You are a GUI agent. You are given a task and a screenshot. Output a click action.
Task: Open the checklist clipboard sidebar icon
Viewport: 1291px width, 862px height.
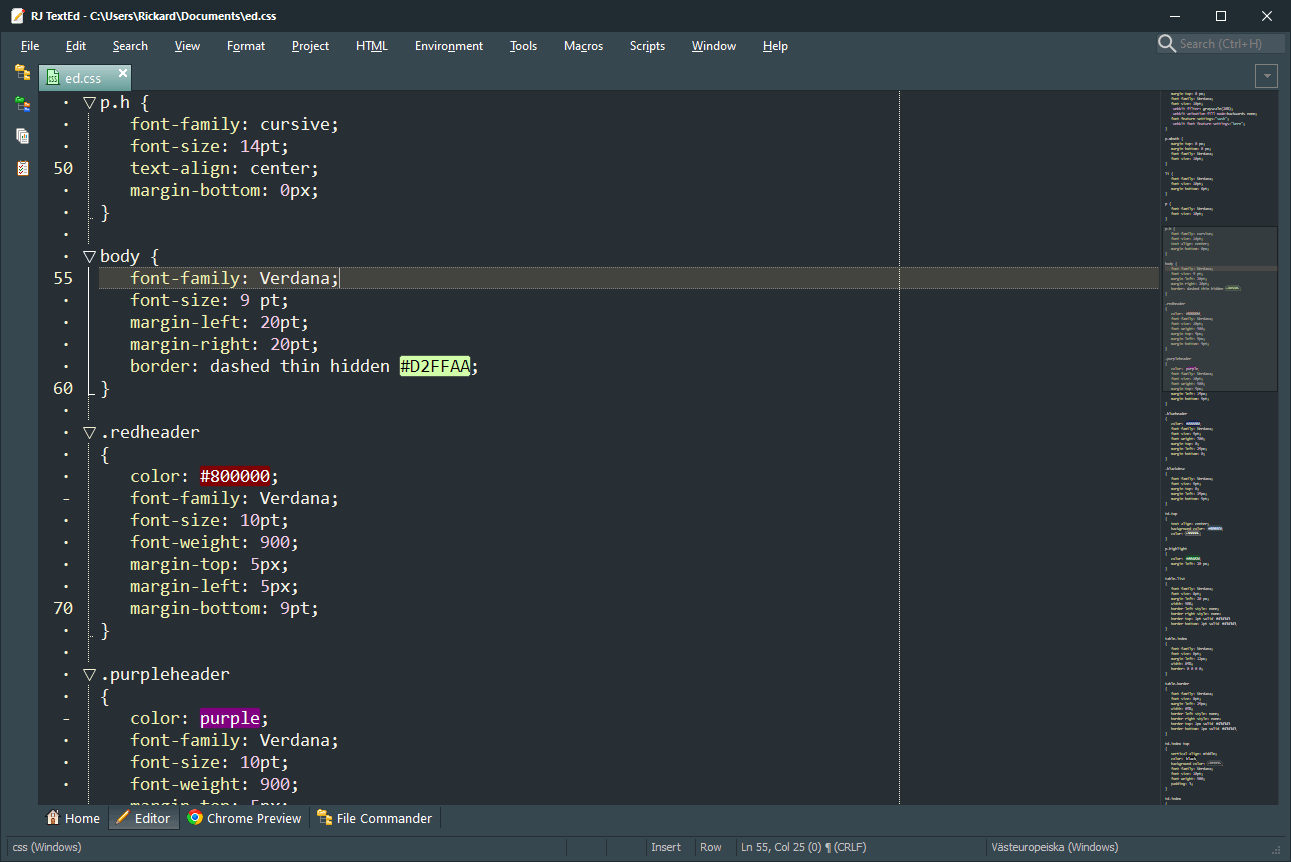(22, 168)
